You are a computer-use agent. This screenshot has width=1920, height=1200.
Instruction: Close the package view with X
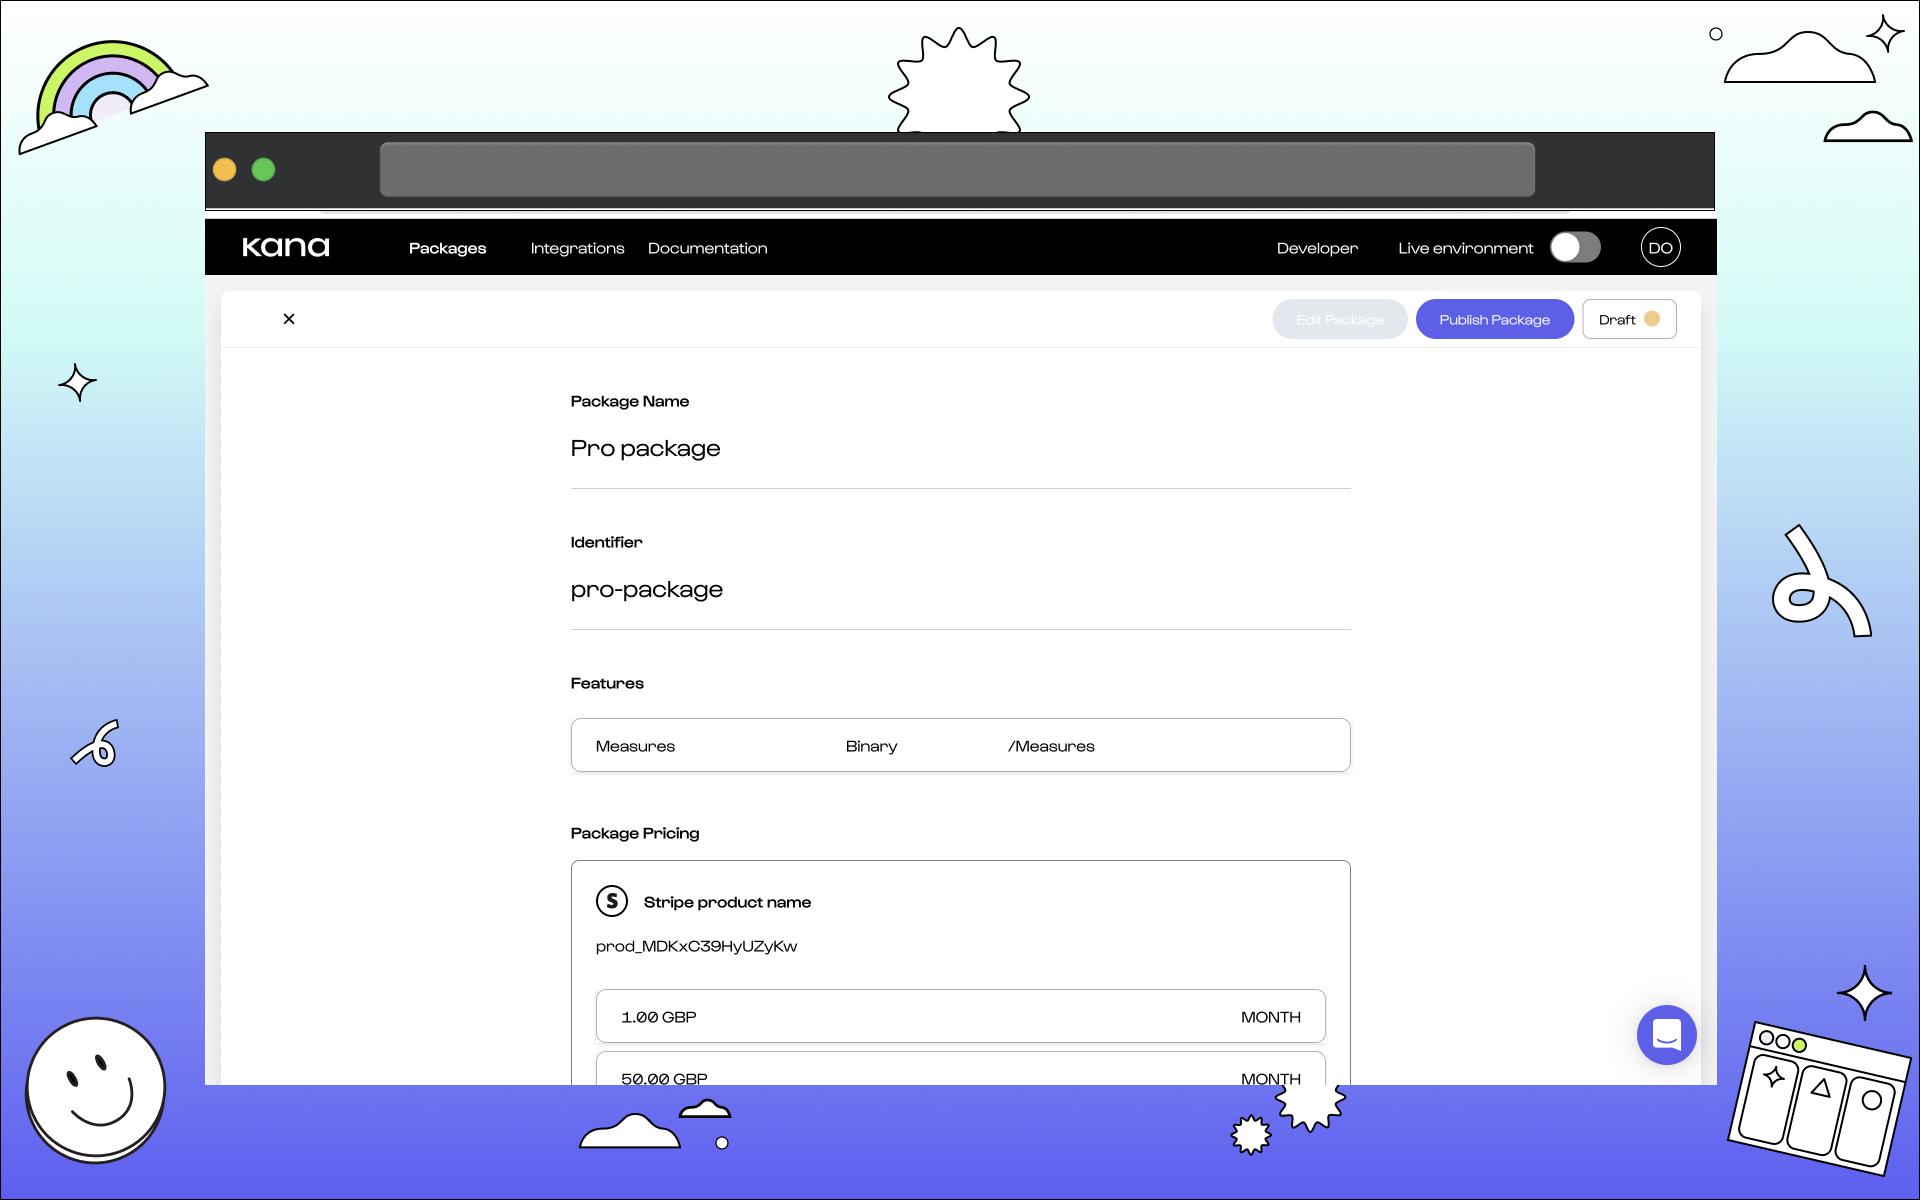[x=289, y=319]
